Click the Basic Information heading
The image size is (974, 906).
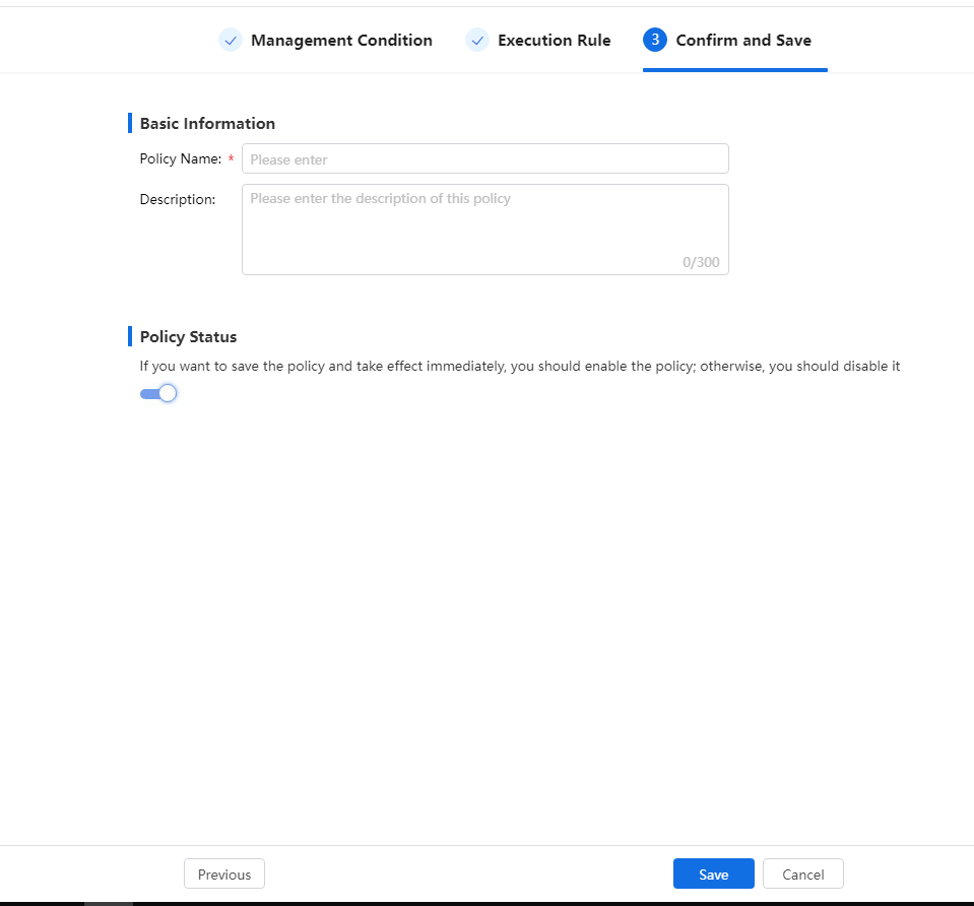pyautogui.click(x=207, y=124)
